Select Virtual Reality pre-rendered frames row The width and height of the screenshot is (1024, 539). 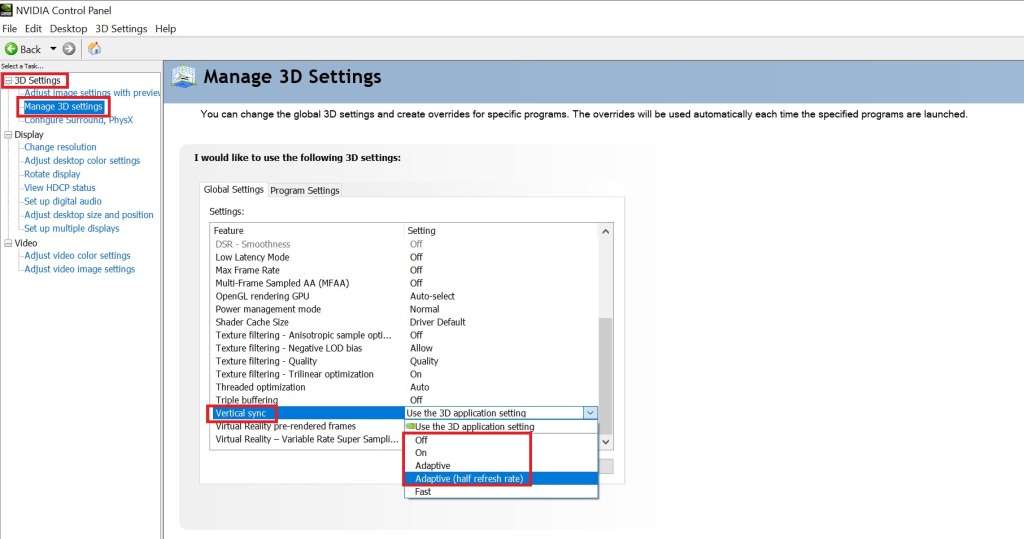307,426
